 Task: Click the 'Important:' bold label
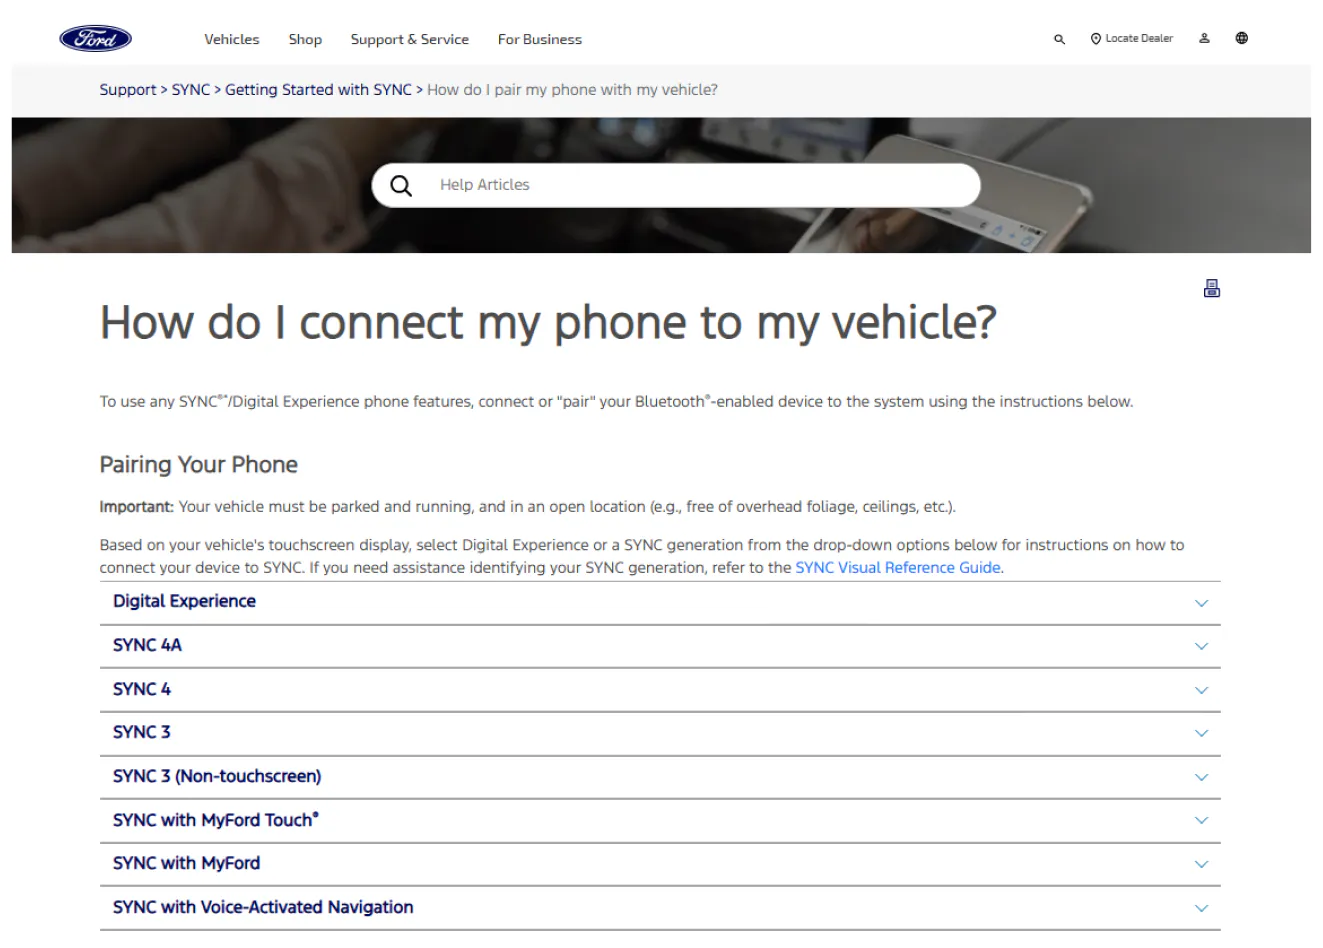coord(137,507)
